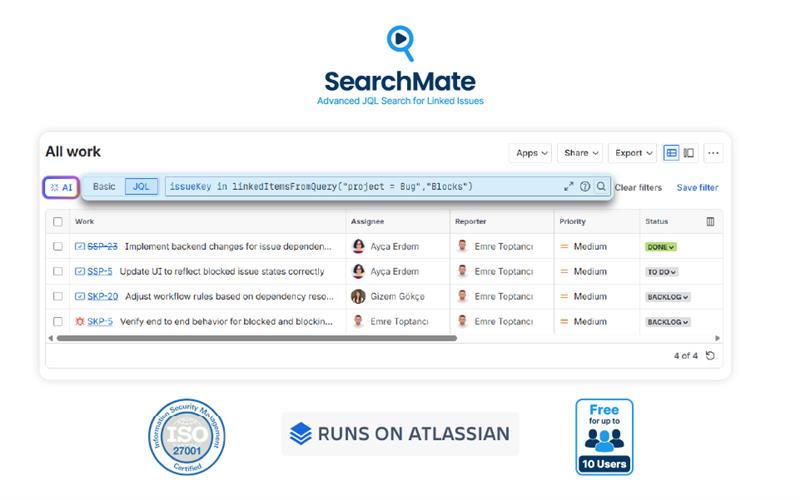This screenshot has height=500, width=800.
Task: Click the Save filter link
Action: (697, 188)
